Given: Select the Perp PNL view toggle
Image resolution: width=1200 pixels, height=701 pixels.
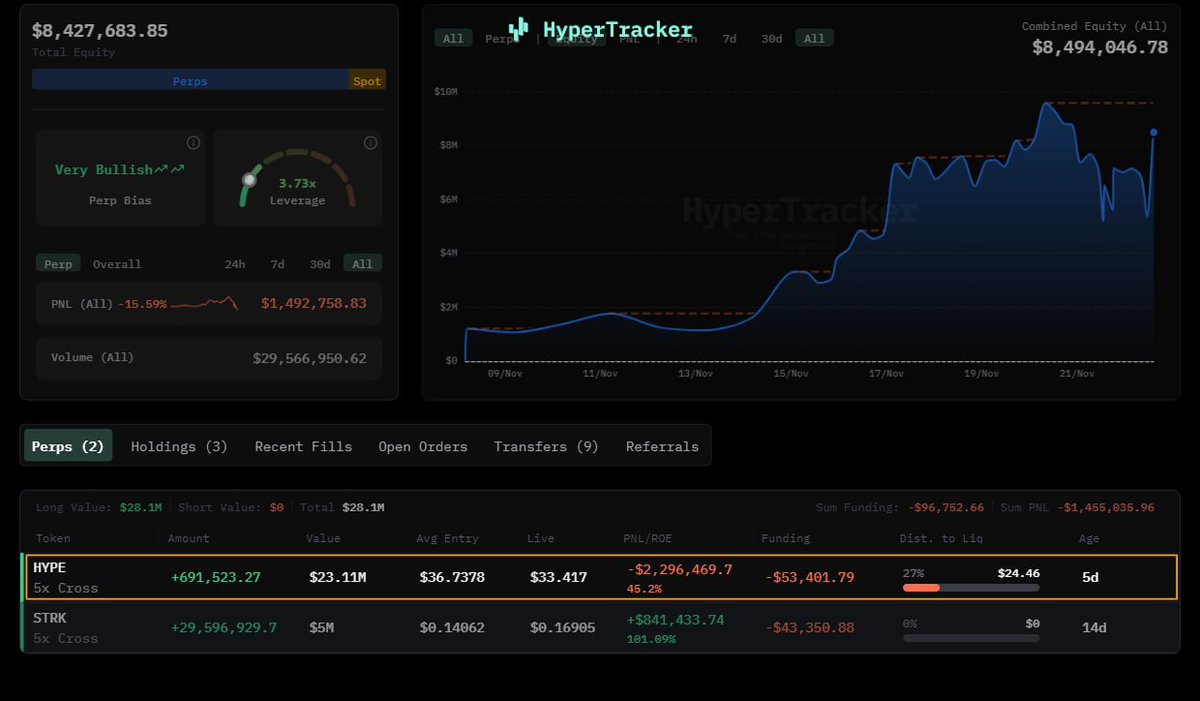Looking at the screenshot, I should tap(58, 264).
